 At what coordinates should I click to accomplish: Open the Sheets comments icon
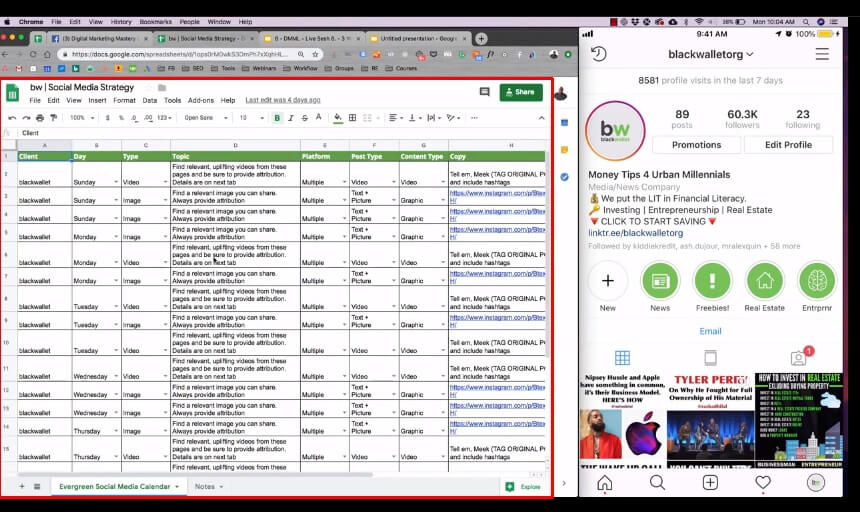[x=484, y=92]
